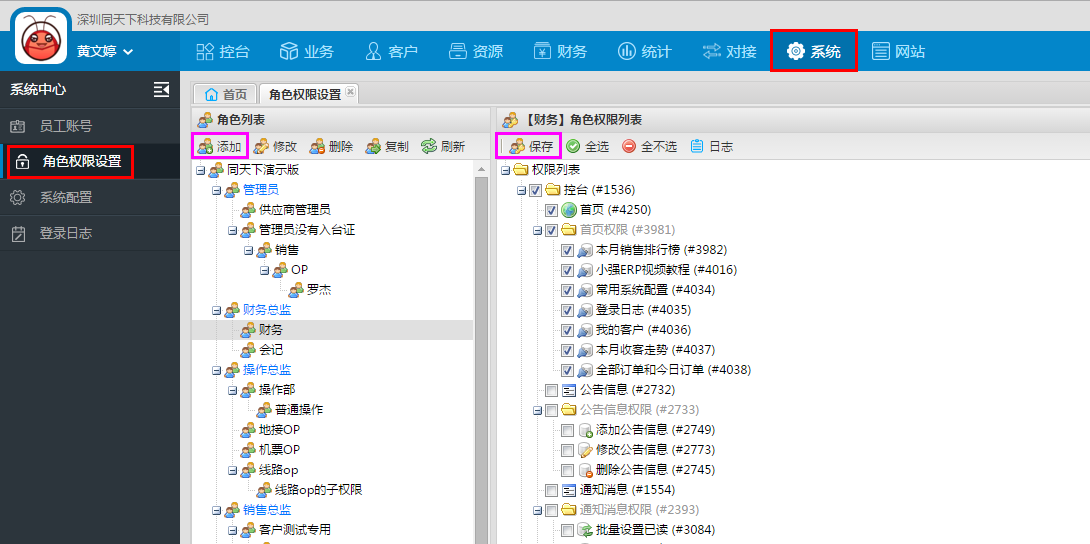1090x544 pixels.
Task: Open 角色权限设置 in the sidebar
Action: [x=90, y=161]
